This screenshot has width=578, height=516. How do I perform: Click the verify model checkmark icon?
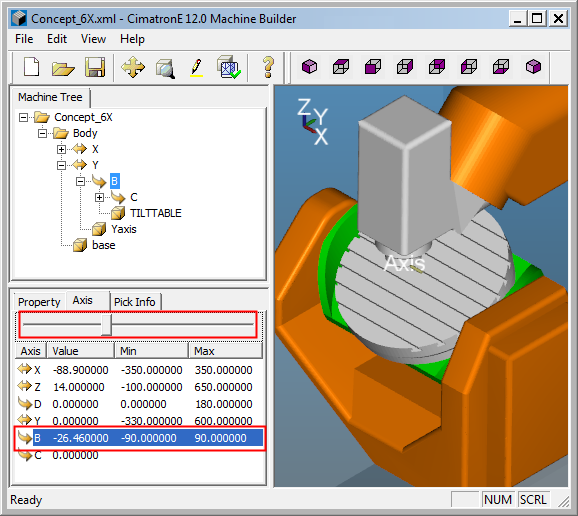(x=229, y=67)
